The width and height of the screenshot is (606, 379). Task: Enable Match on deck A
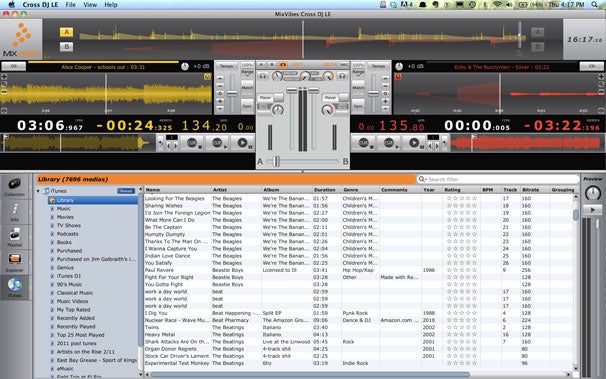coord(247,87)
